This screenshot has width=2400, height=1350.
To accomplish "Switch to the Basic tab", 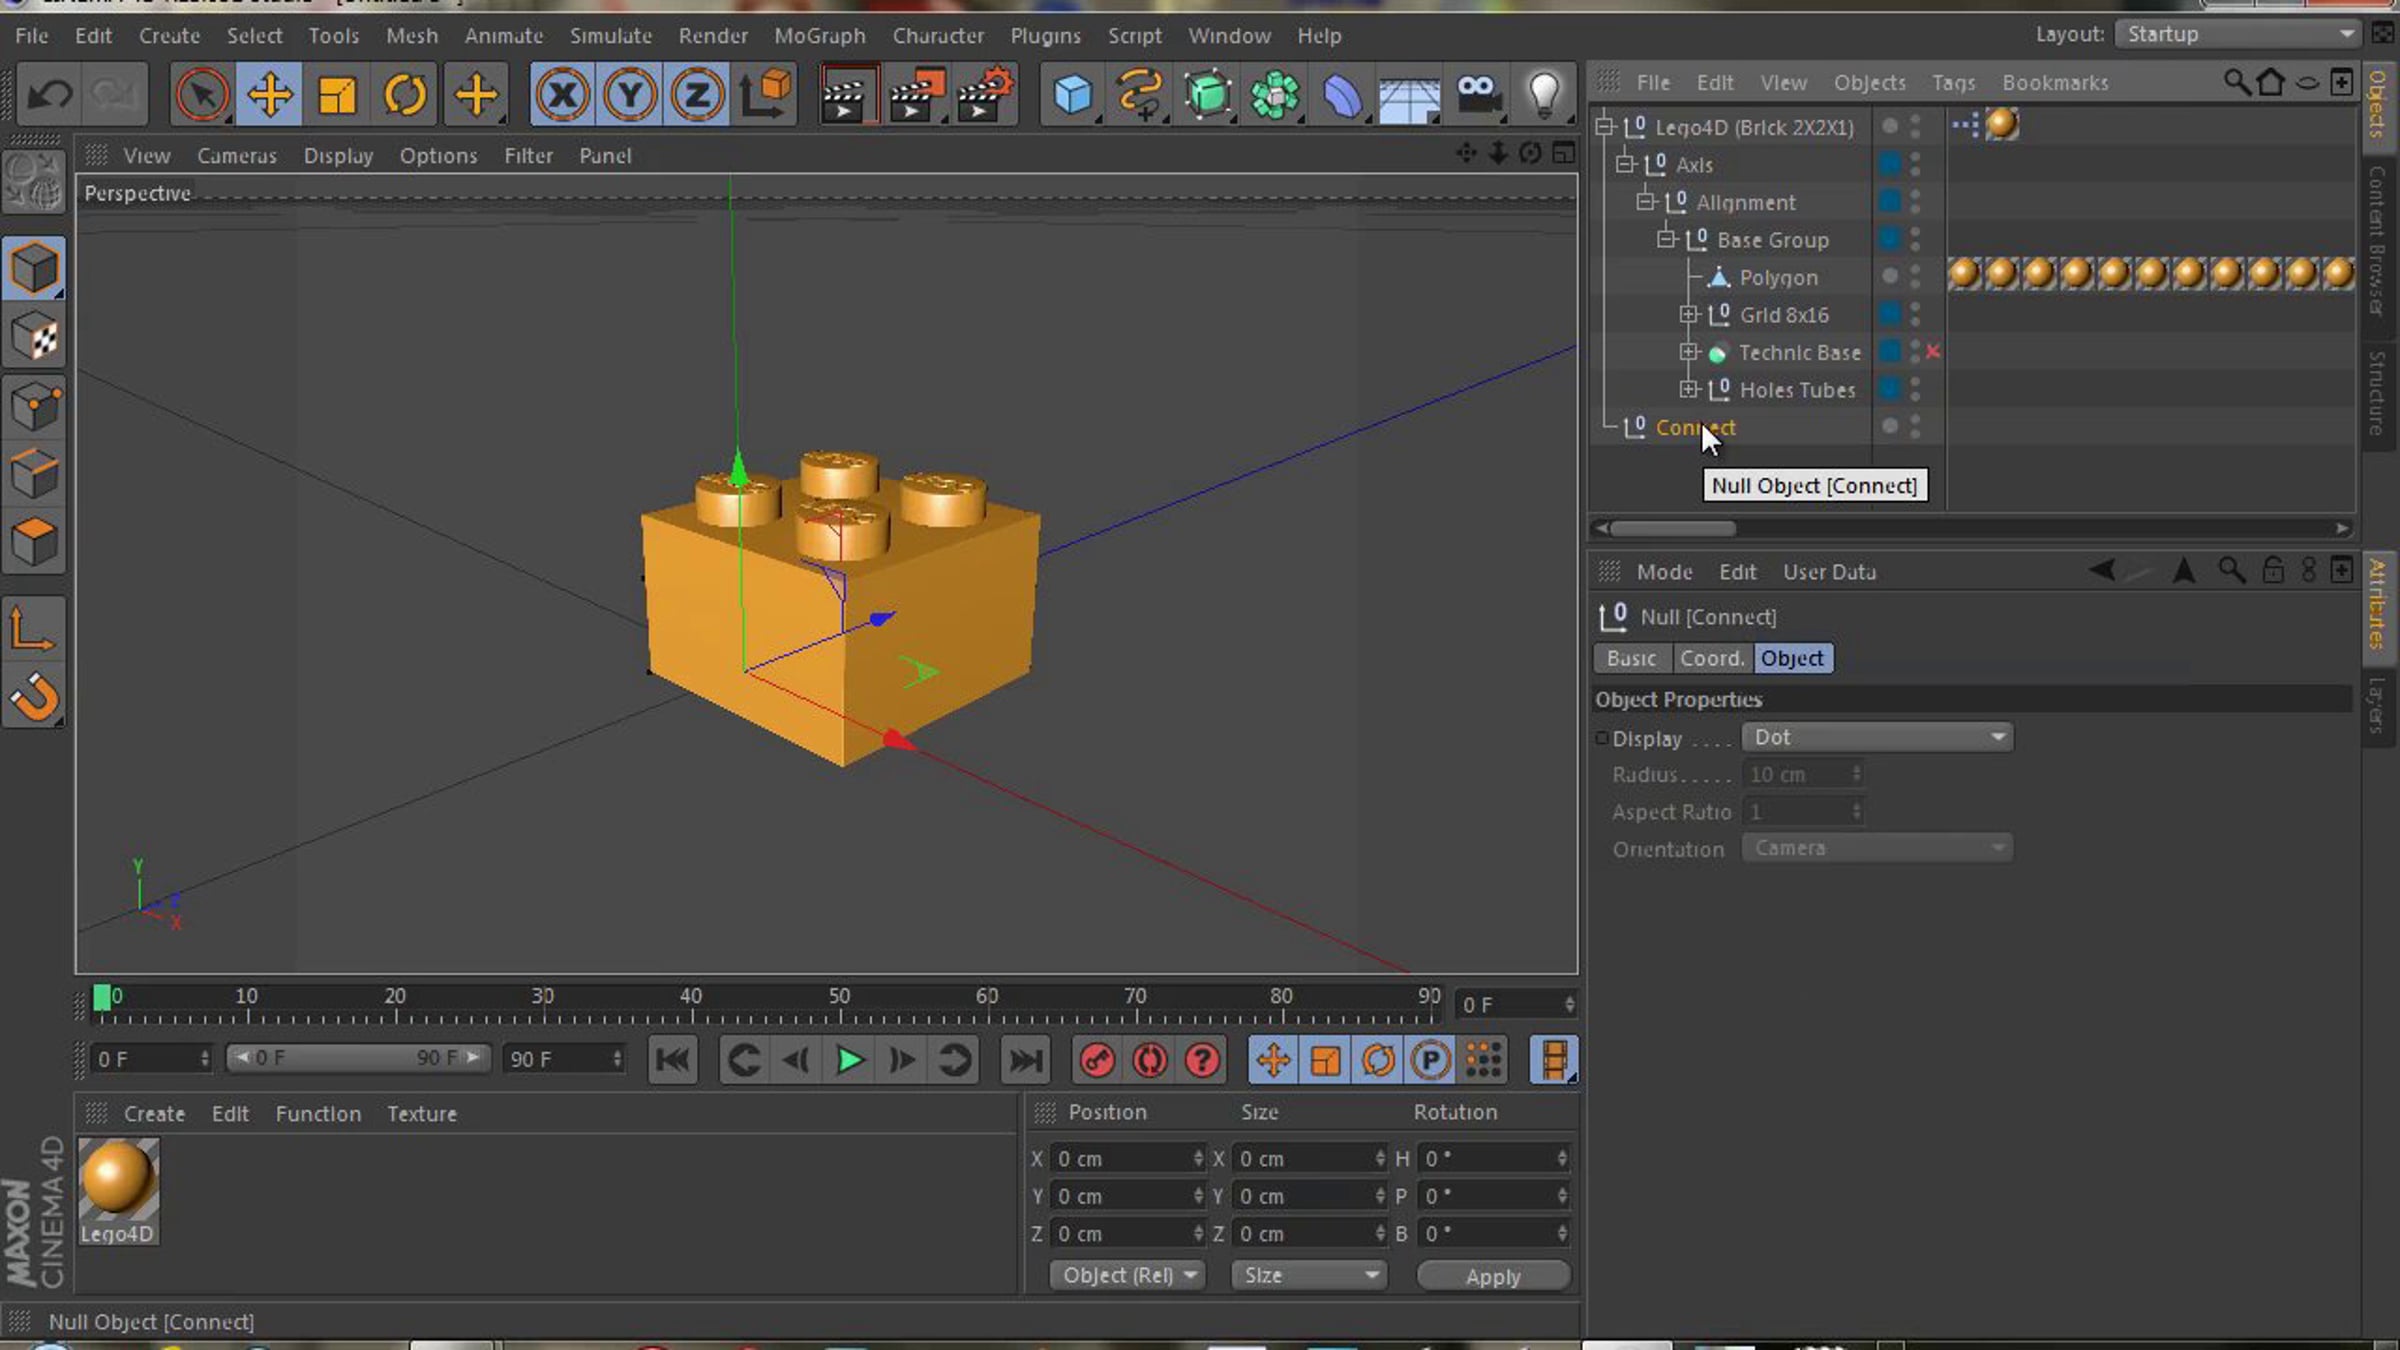I will click(x=1632, y=658).
